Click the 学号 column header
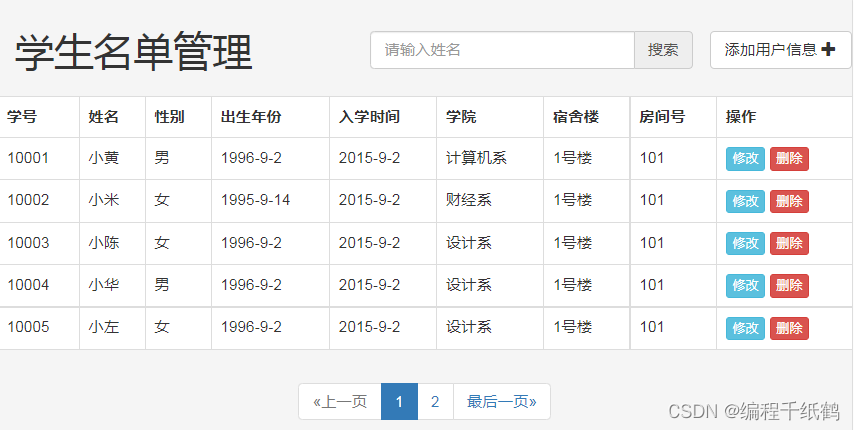This screenshot has width=855, height=430. [22, 117]
